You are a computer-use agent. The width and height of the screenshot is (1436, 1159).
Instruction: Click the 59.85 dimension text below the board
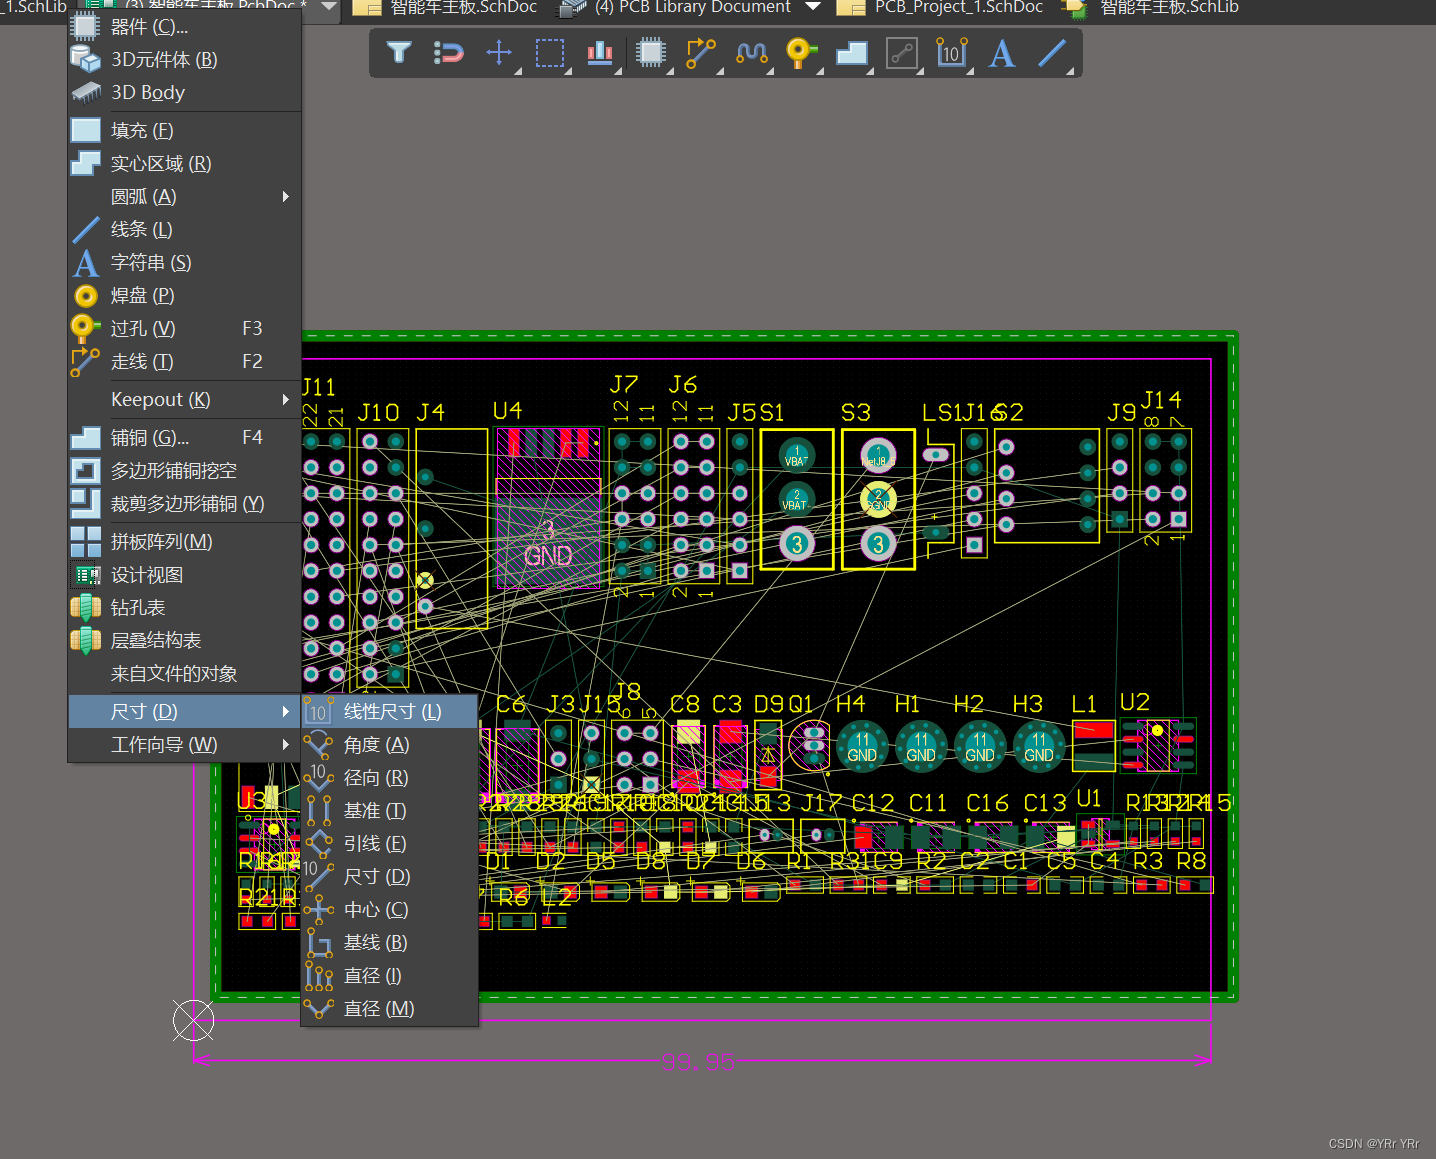698,1062
